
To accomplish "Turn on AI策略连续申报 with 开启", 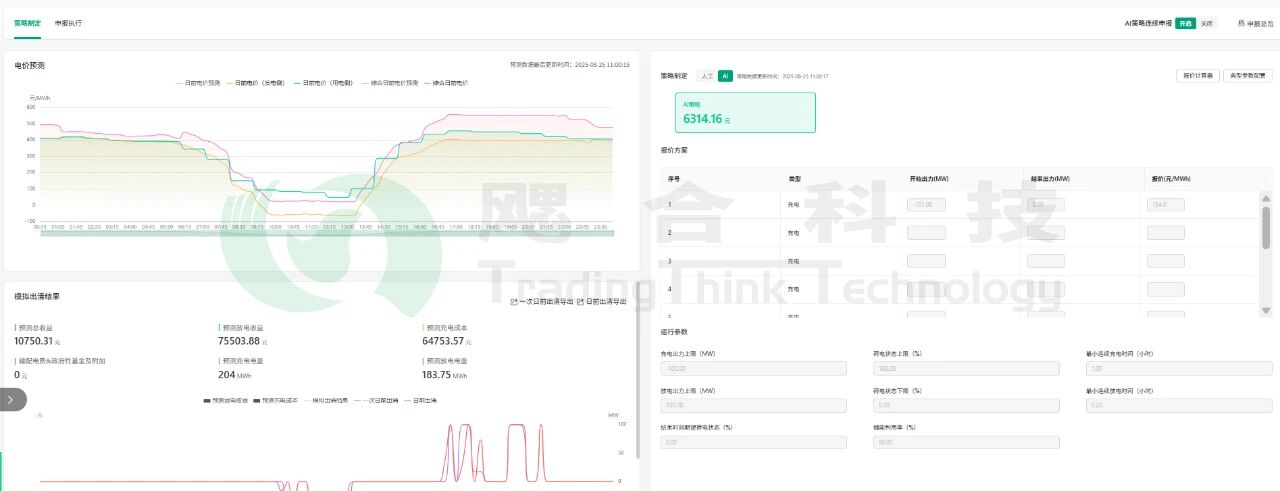I will coord(1185,22).
